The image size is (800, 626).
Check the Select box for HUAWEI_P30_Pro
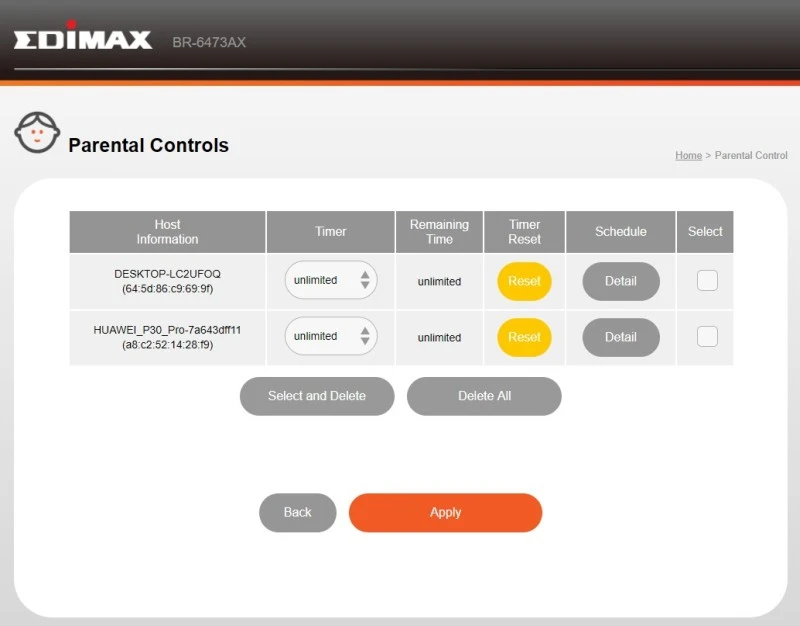pyautogui.click(x=706, y=337)
